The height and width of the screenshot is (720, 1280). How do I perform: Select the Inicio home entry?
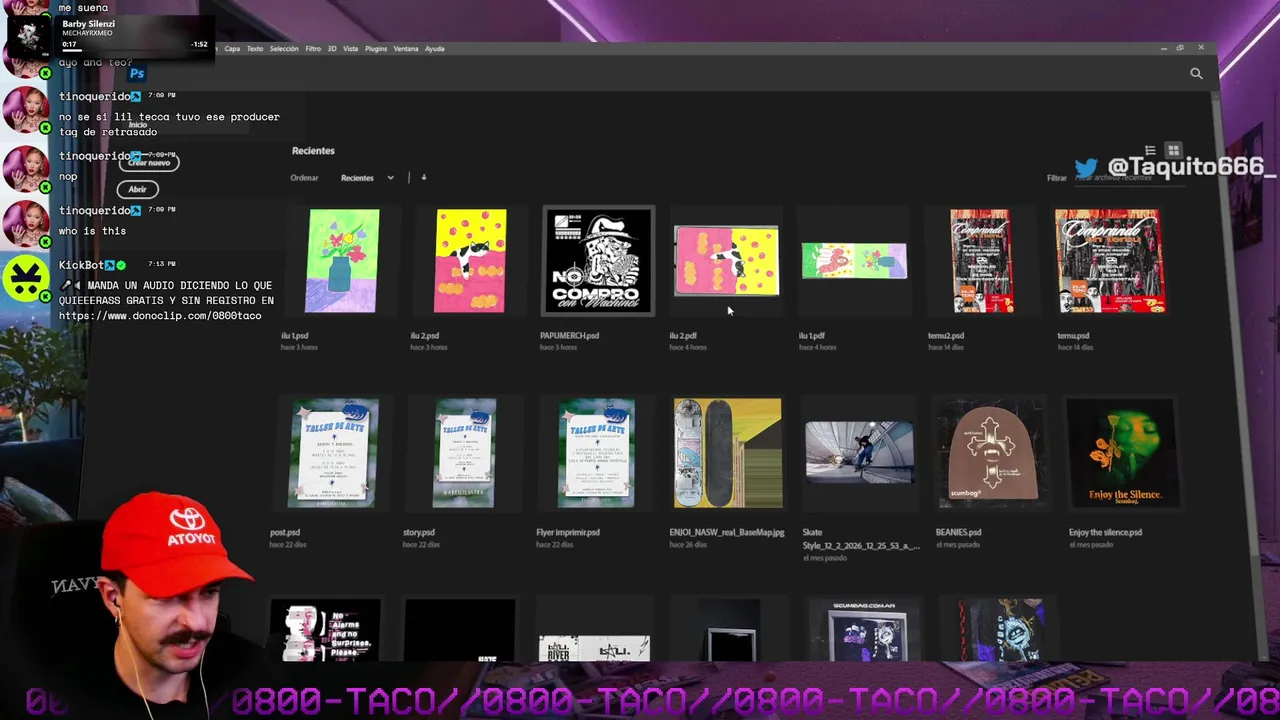click(x=138, y=125)
